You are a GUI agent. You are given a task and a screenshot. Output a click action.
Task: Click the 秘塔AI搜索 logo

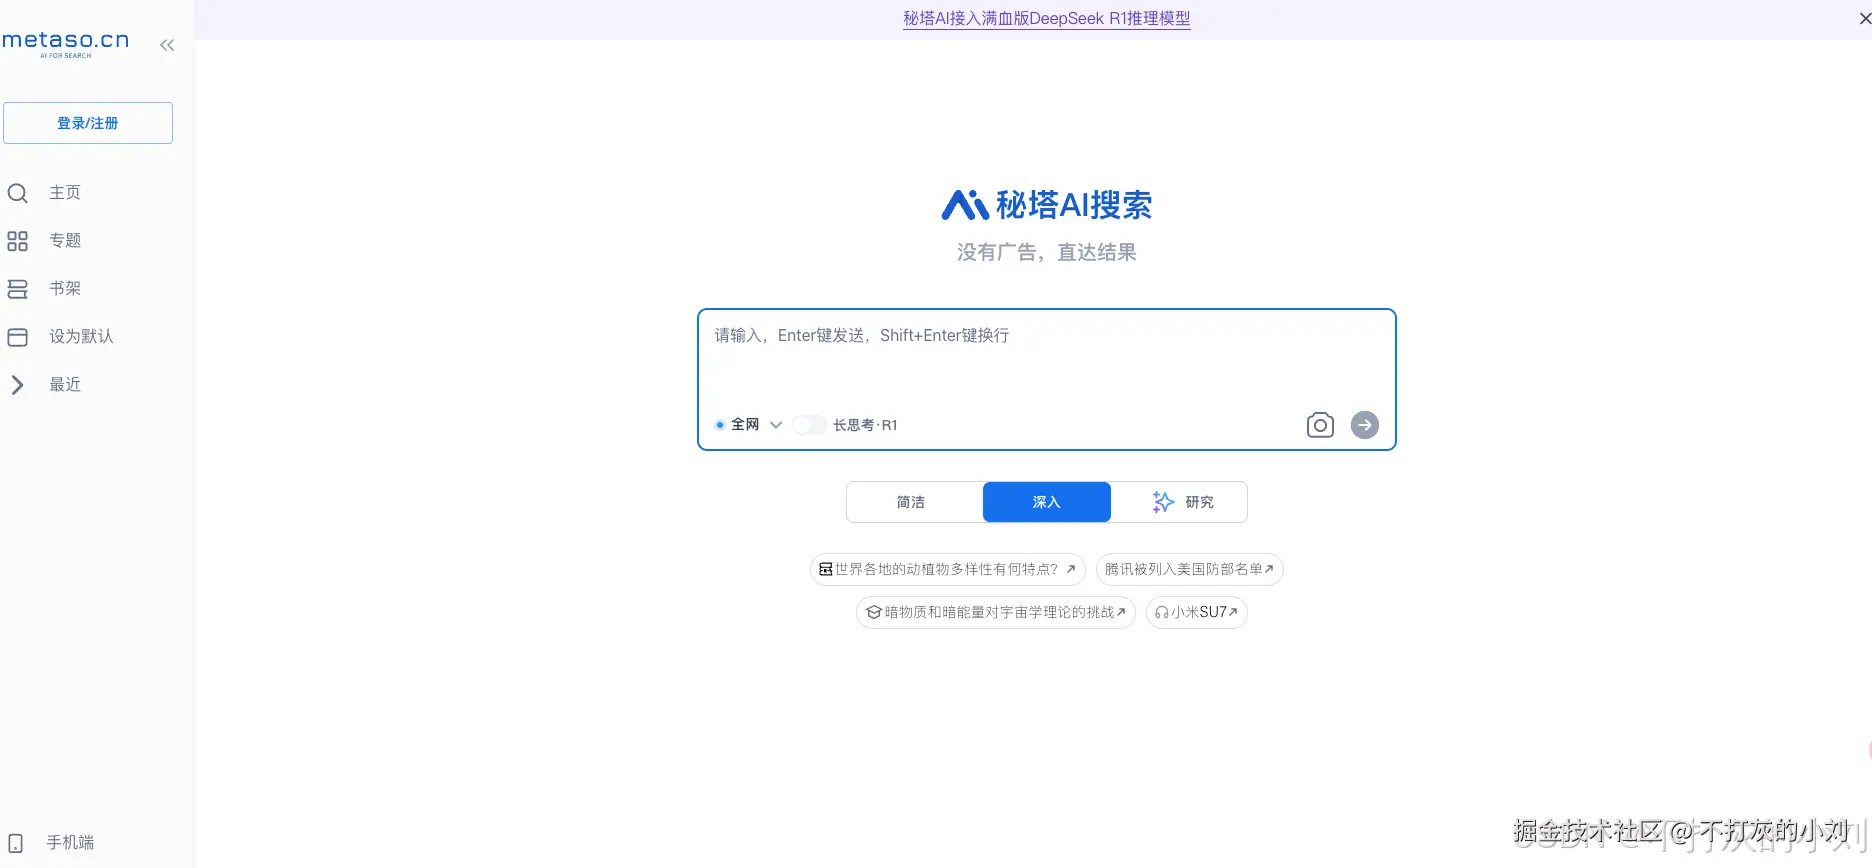[1047, 205]
